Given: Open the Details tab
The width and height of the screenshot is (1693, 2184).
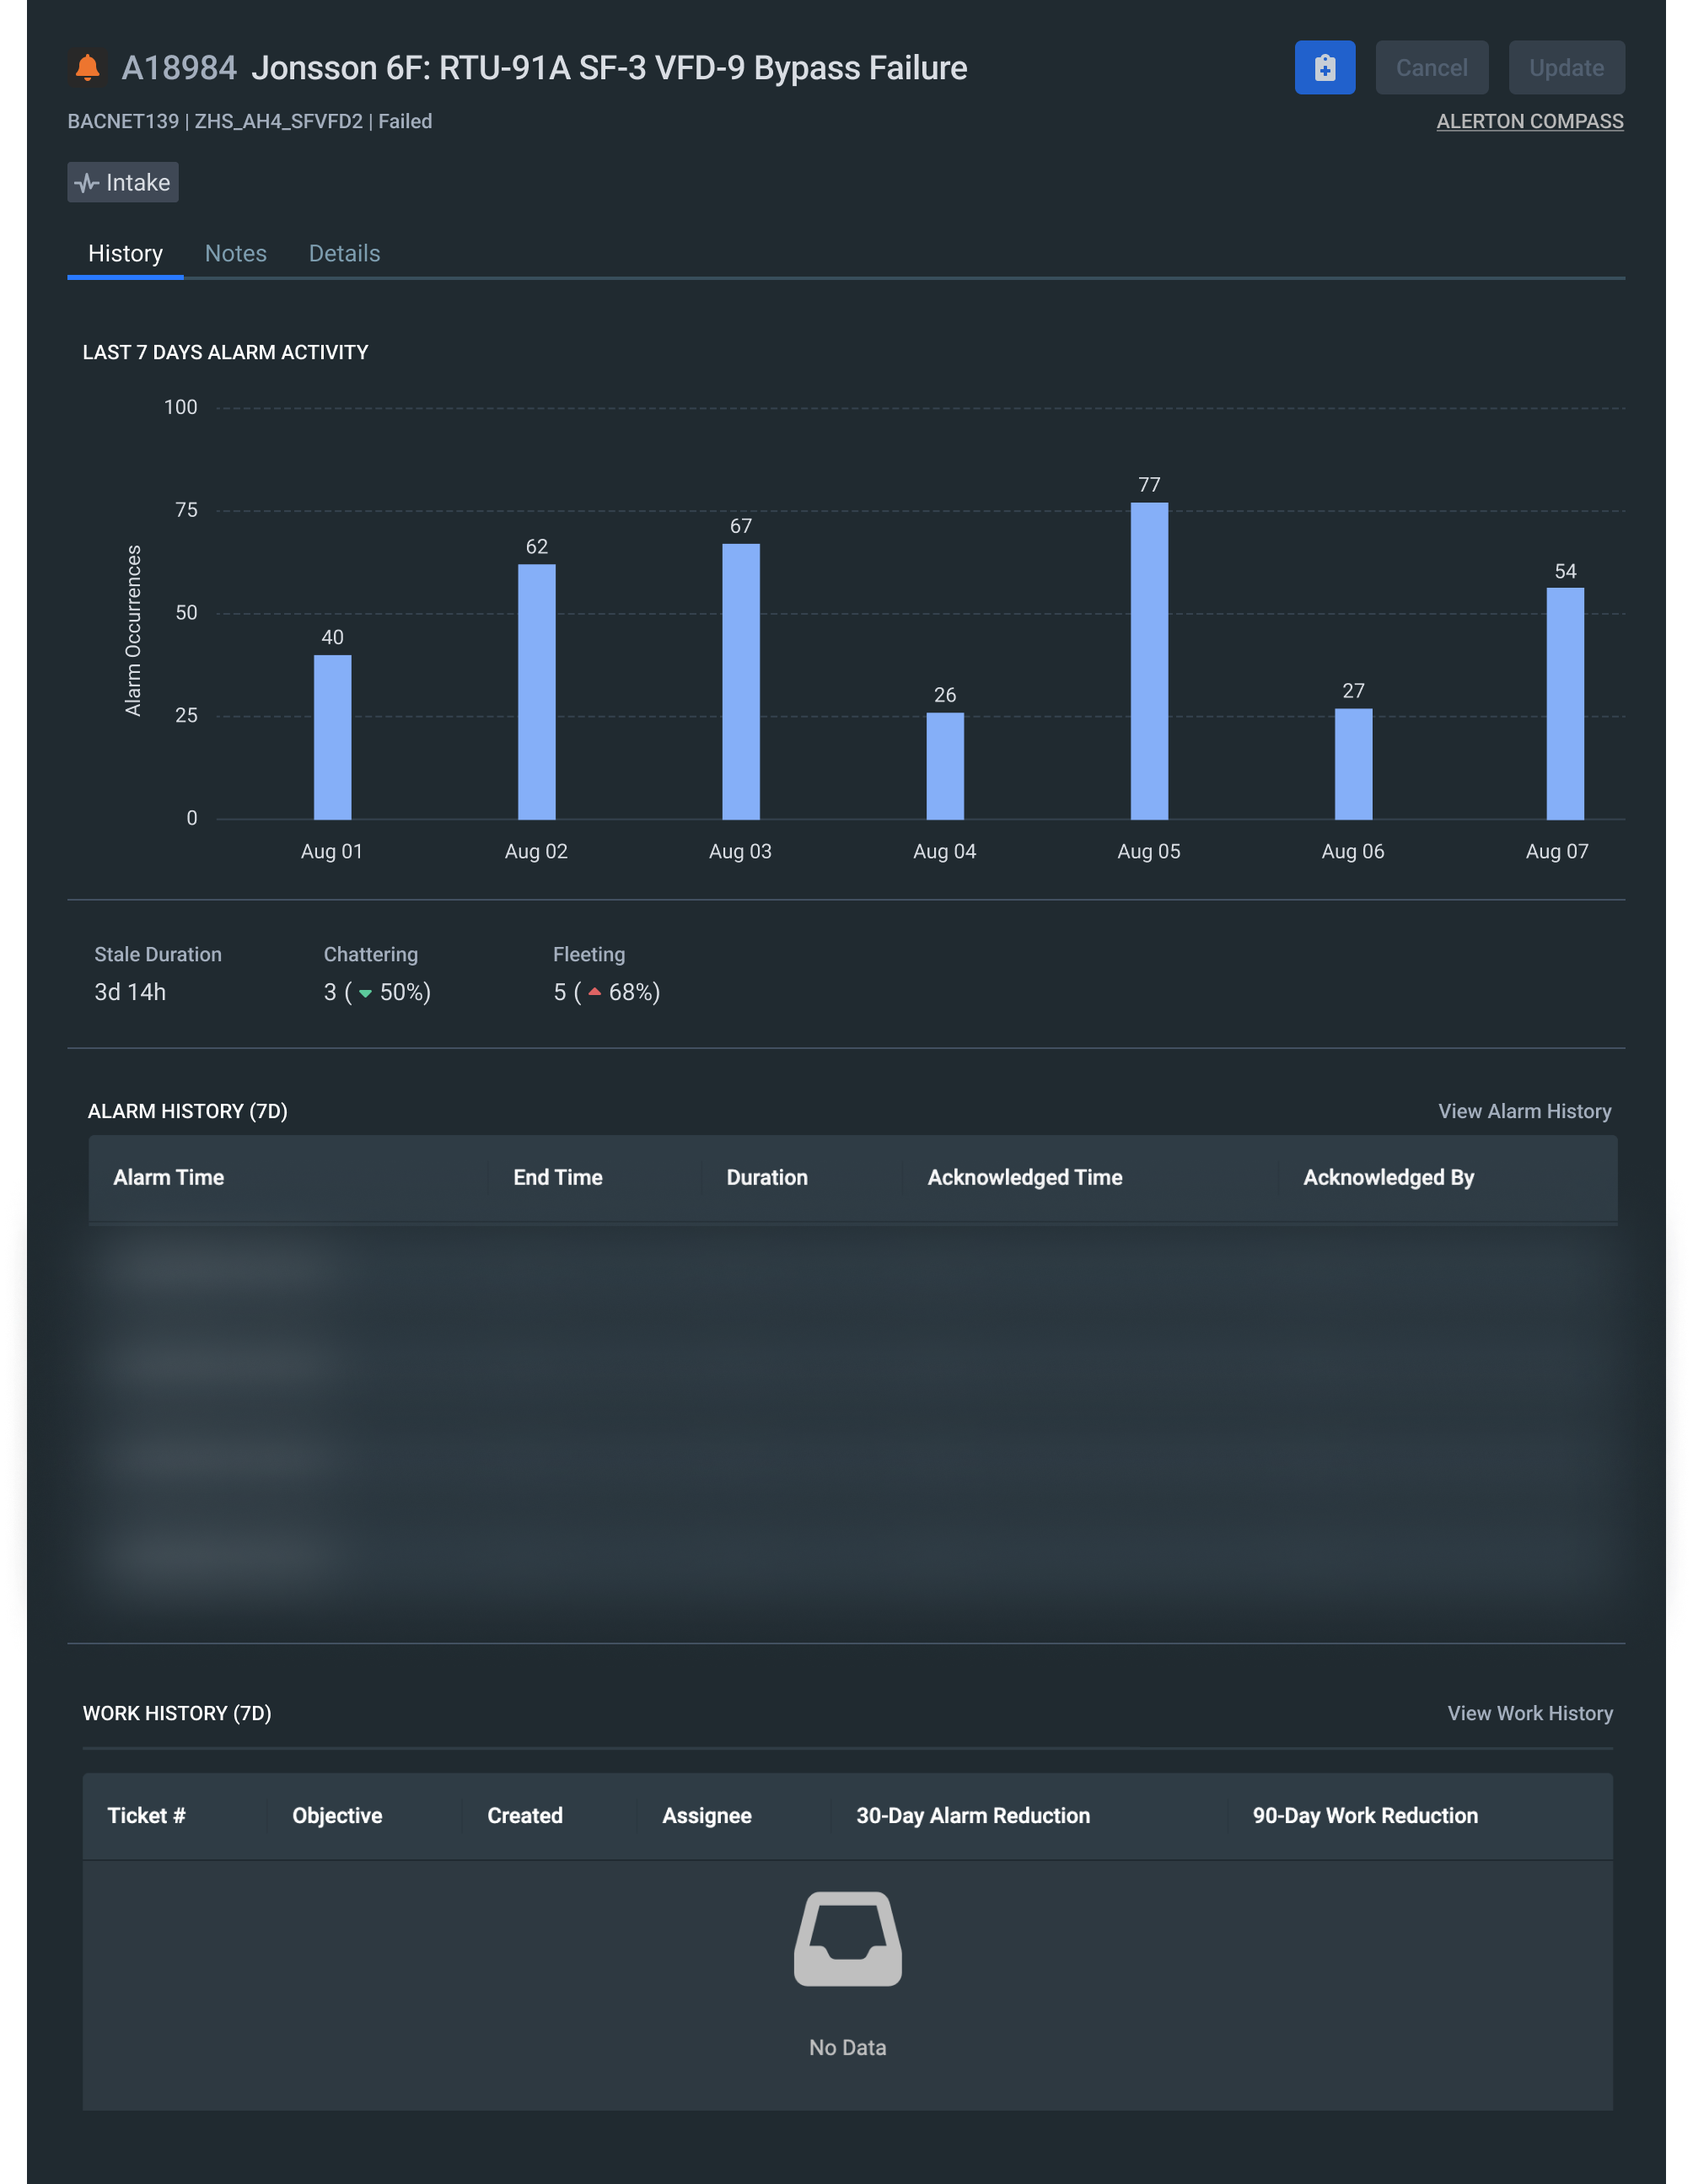Looking at the screenshot, I should 344,253.
